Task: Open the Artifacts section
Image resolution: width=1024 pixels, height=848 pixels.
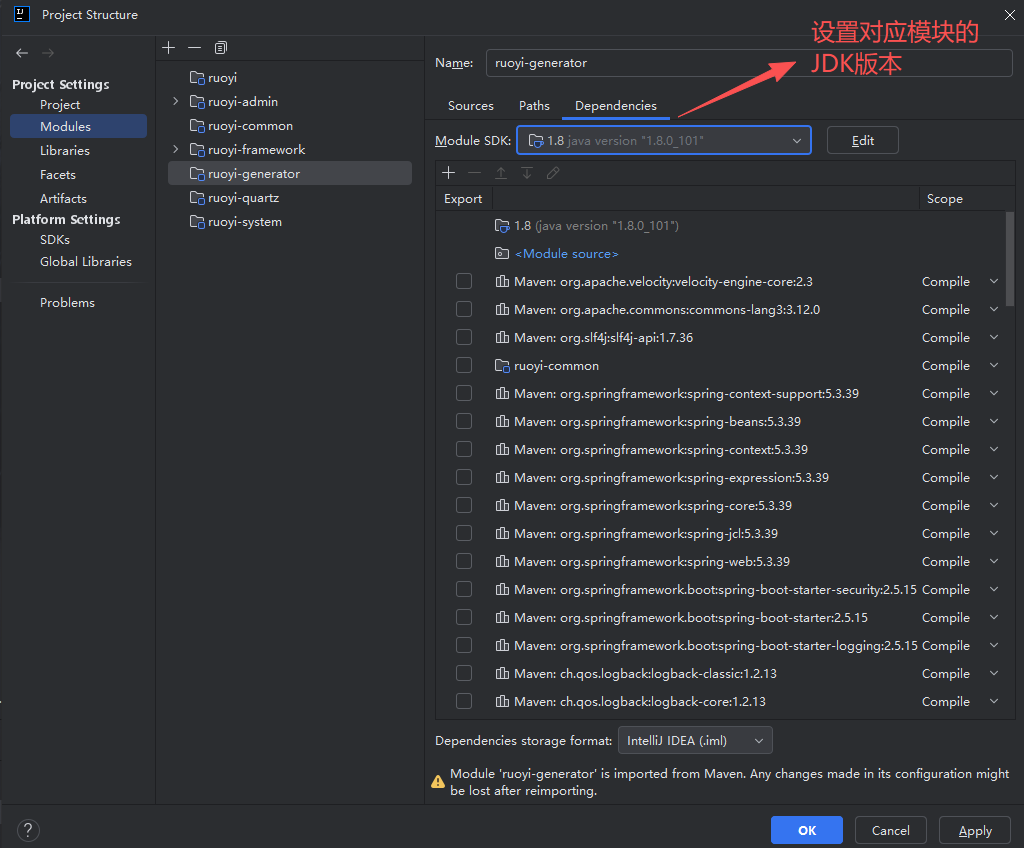Action: point(63,199)
